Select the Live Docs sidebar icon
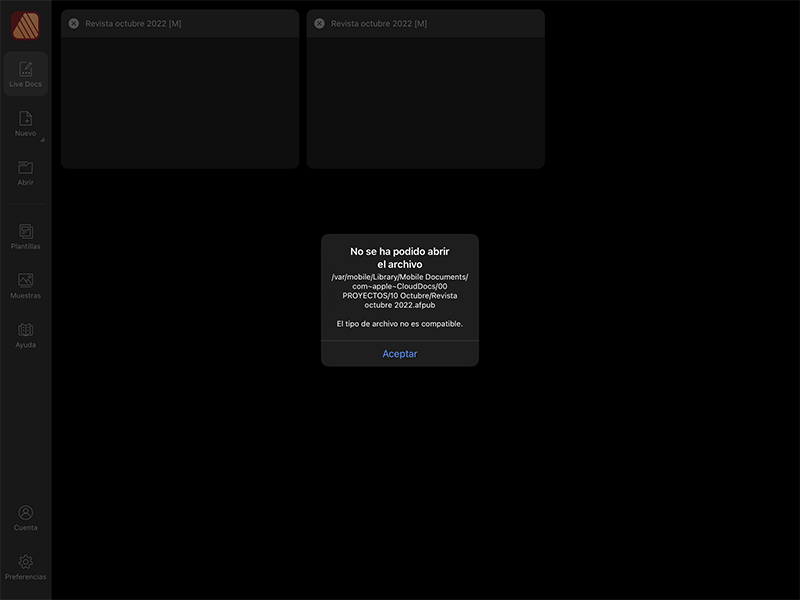Viewport: 800px width, 600px height. (25, 72)
